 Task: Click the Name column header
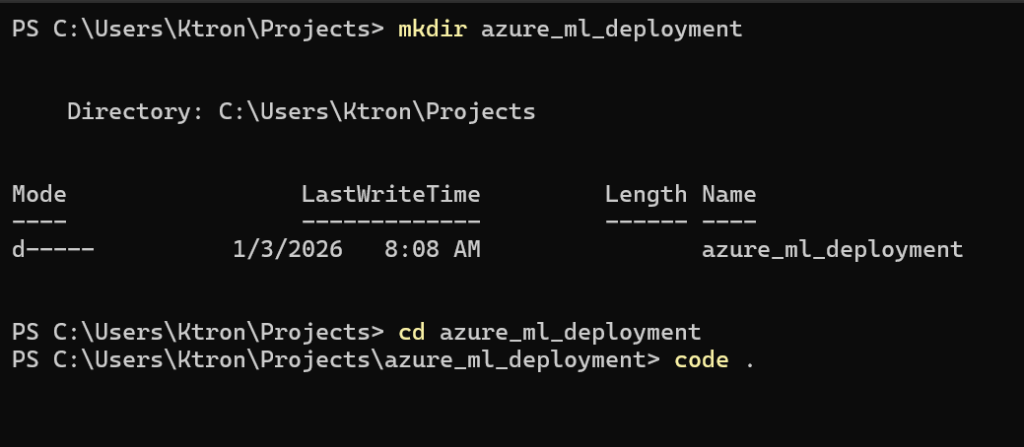(x=729, y=194)
